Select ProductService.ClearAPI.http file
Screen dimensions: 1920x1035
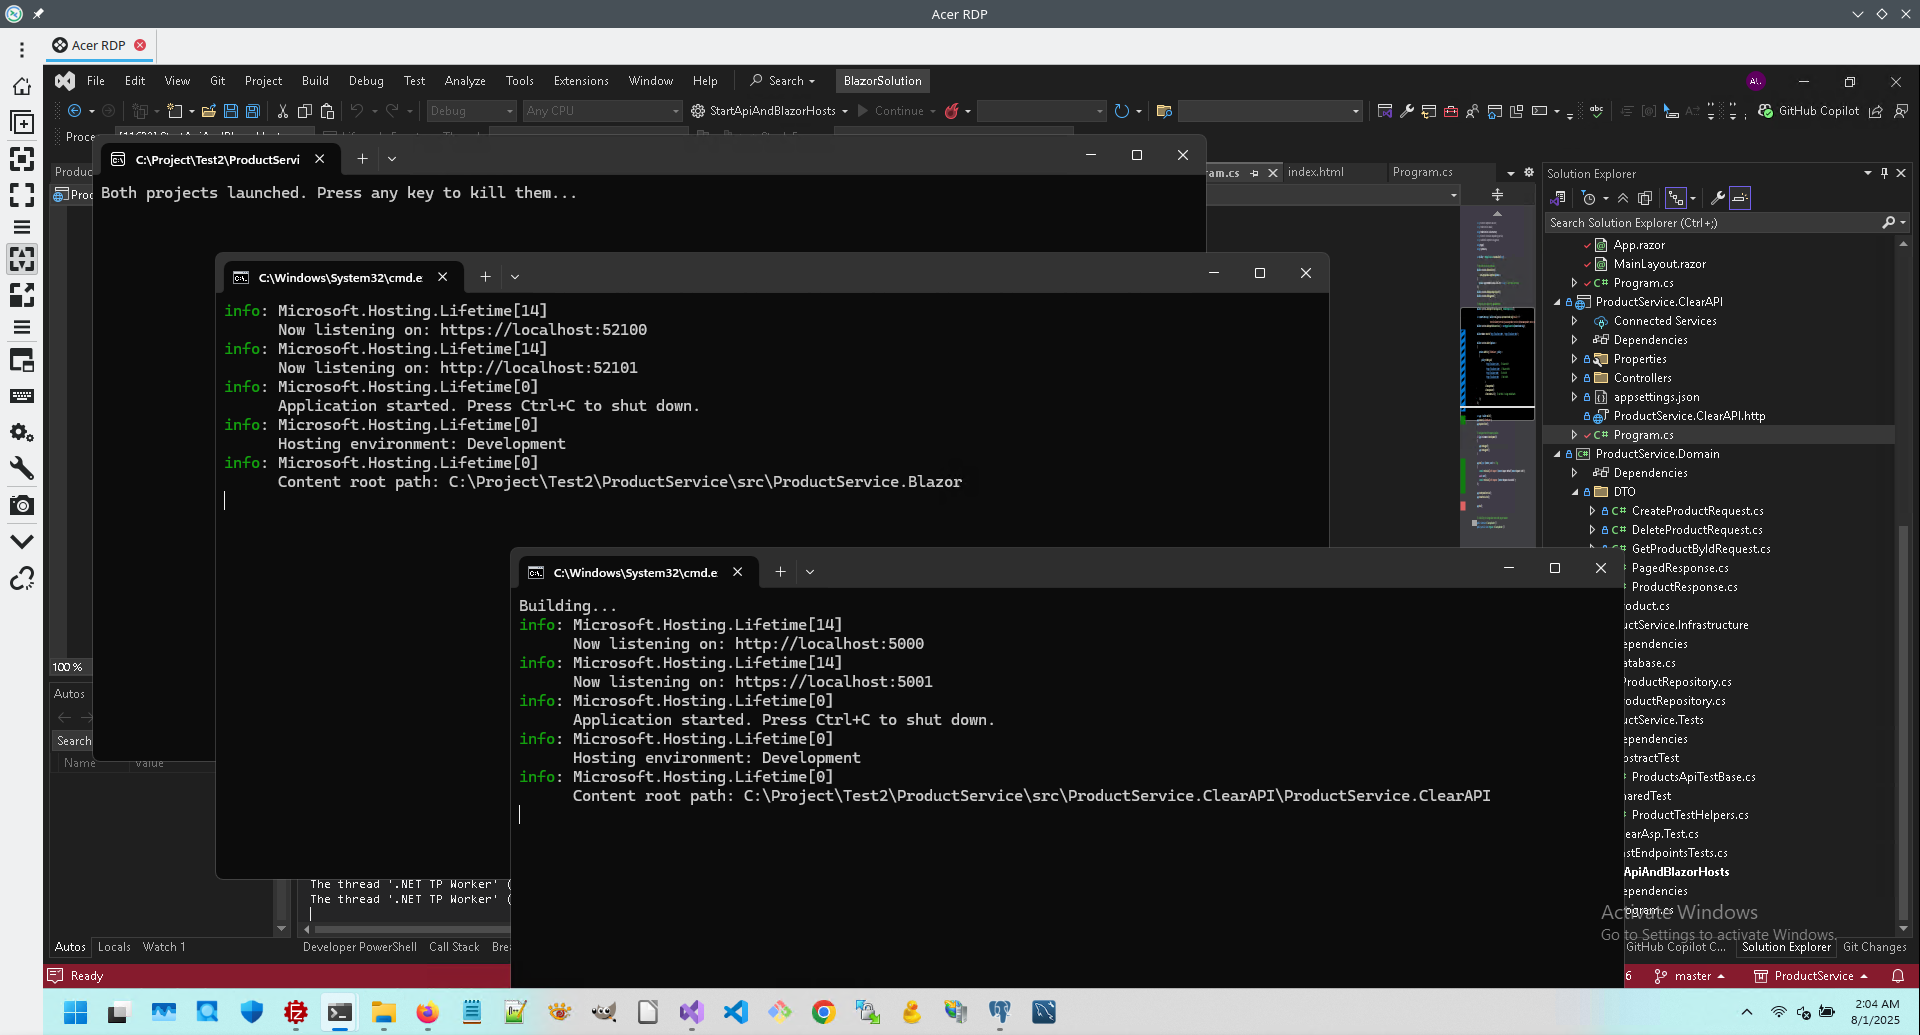pos(1689,416)
